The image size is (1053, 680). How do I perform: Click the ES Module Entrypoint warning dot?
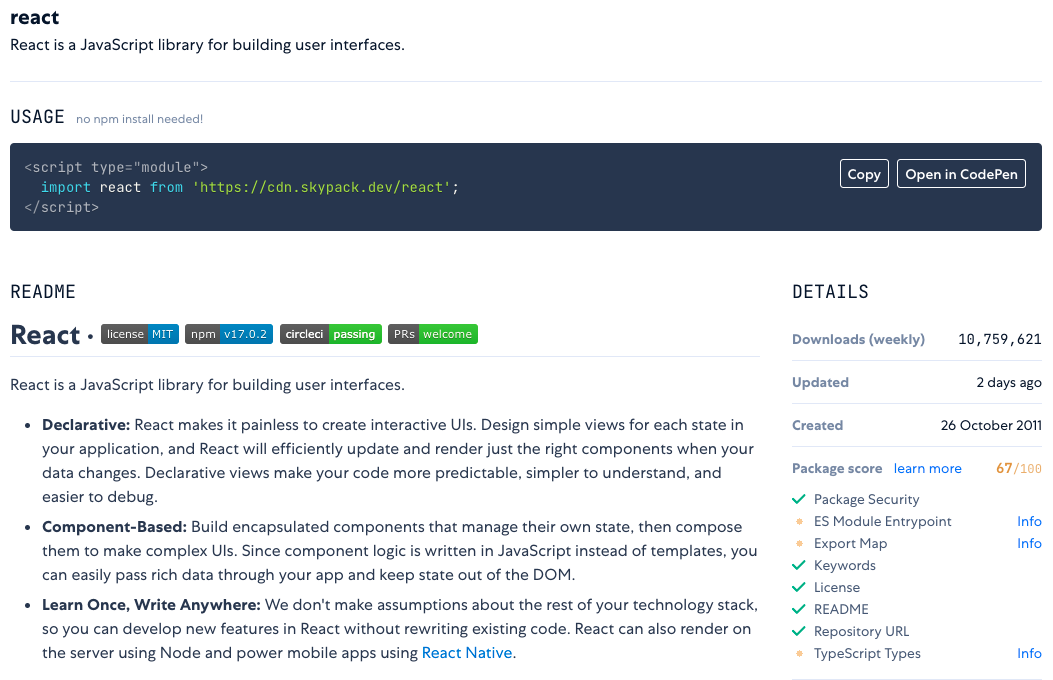[x=799, y=522]
